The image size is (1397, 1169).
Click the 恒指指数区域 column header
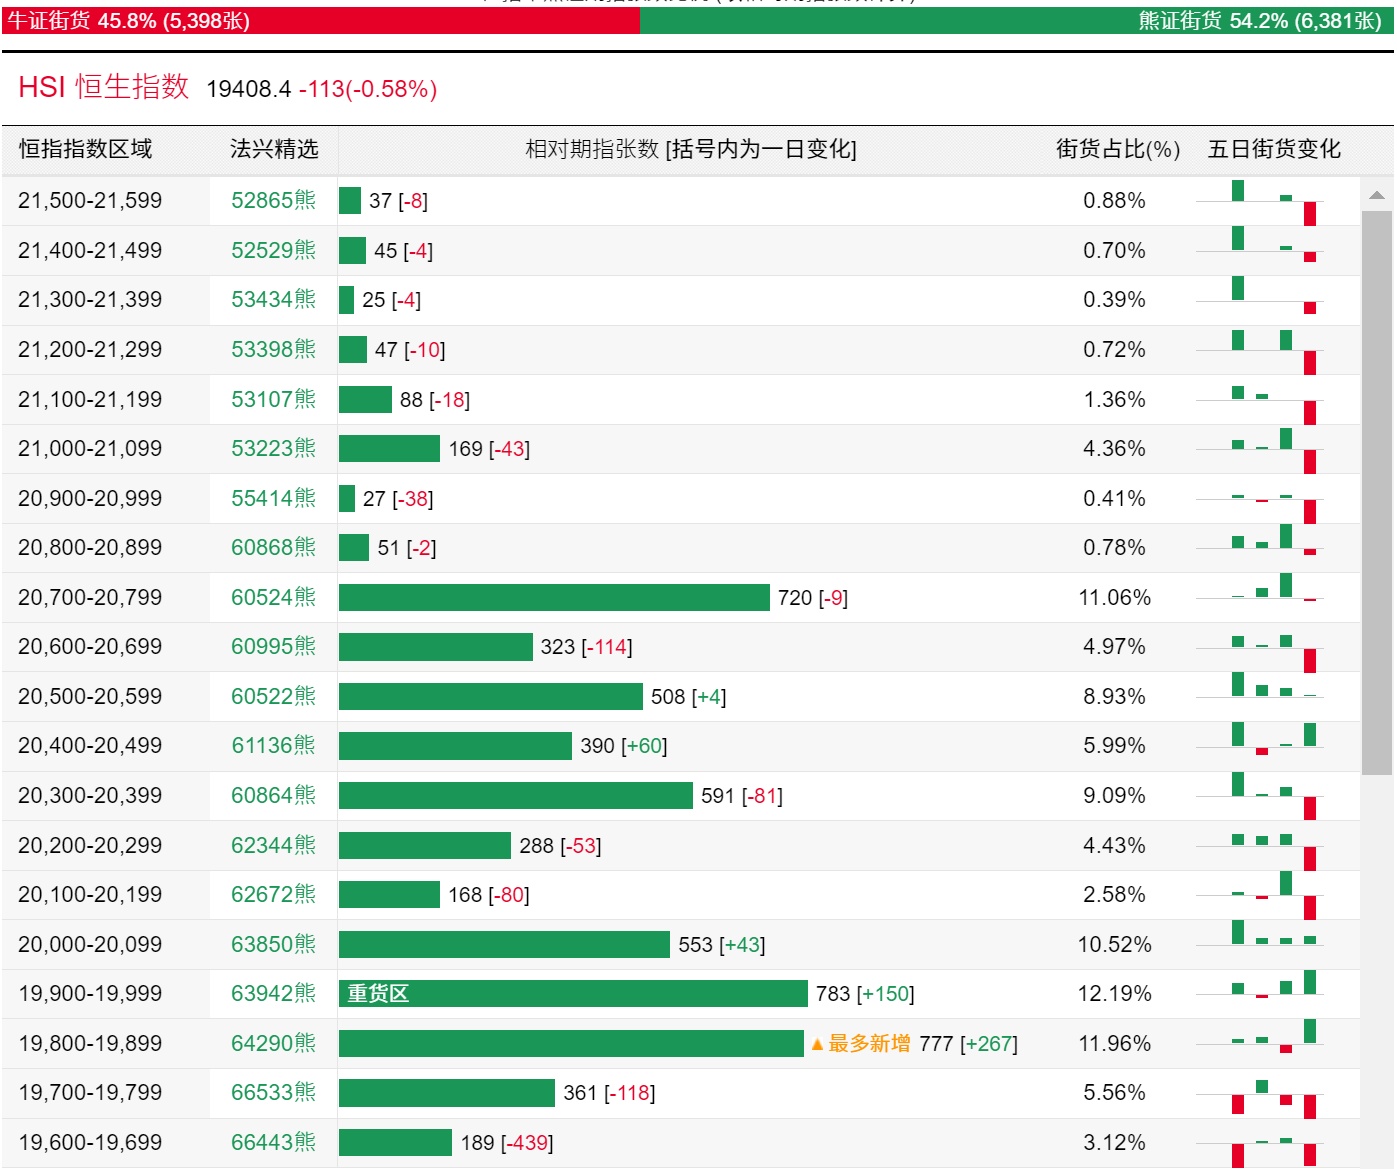pos(86,150)
